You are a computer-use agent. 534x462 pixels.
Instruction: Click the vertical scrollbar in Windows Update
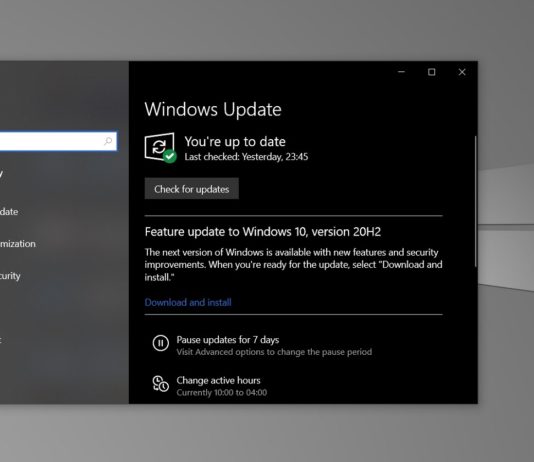tap(475, 201)
